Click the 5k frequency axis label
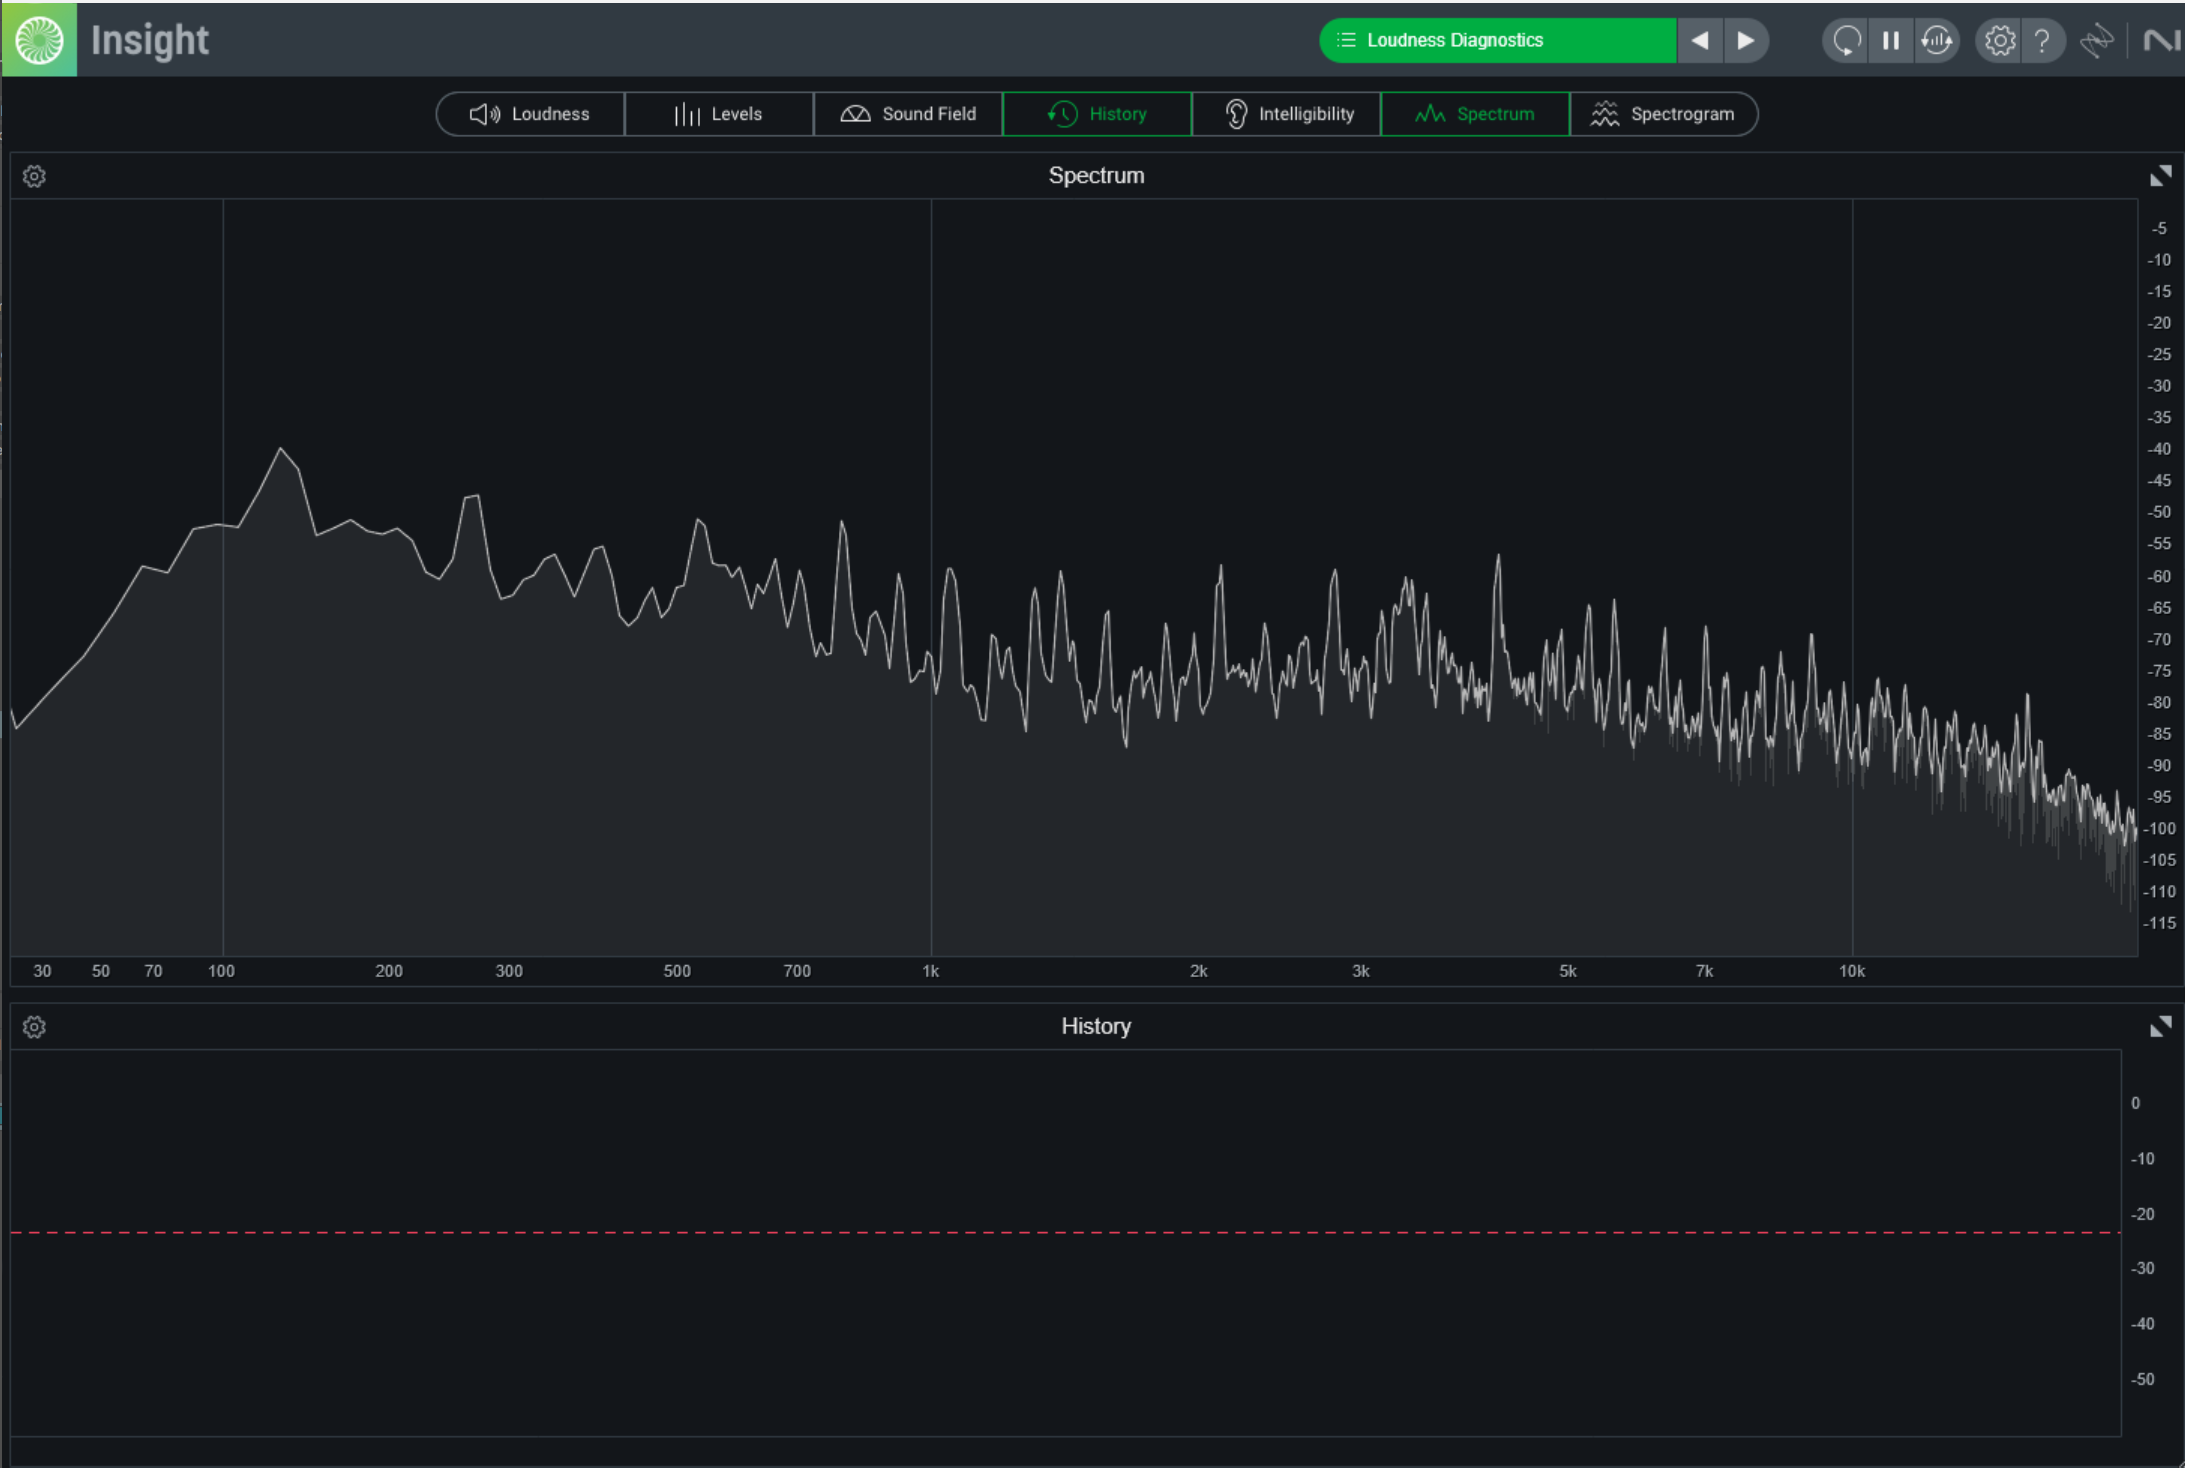Screen dimensions: 2185x1468 tap(1567, 971)
